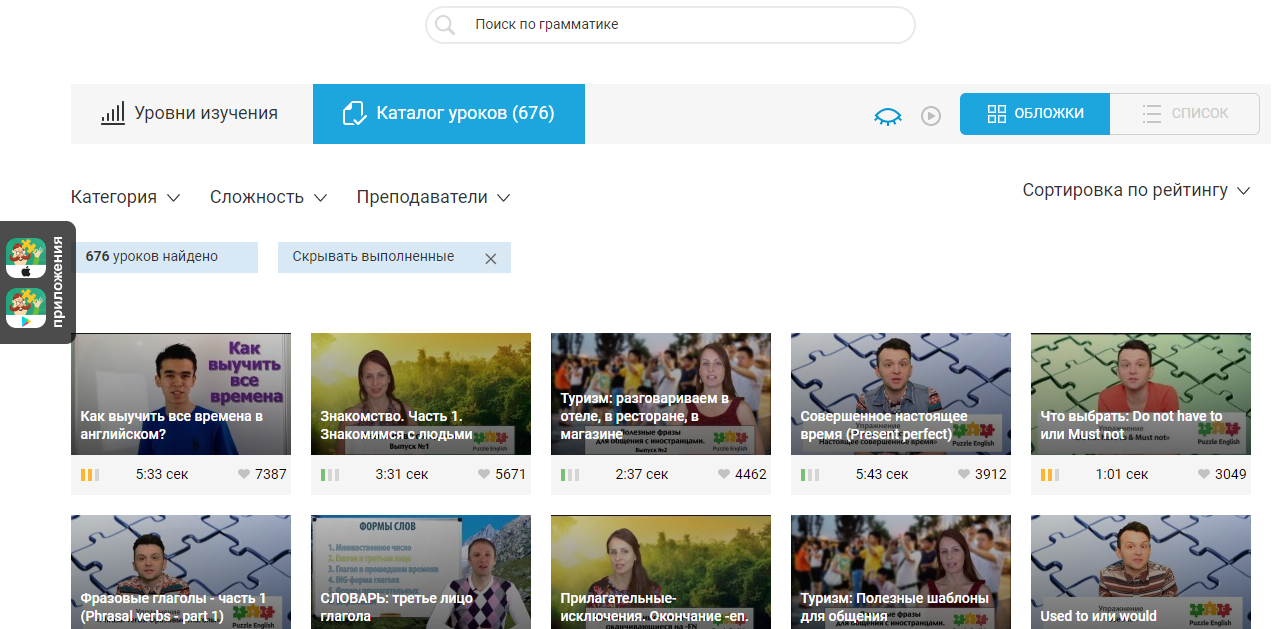Switch to ОБЛОЖКИ cover view
This screenshot has width=1273, height=629.
click(1035, 114)
